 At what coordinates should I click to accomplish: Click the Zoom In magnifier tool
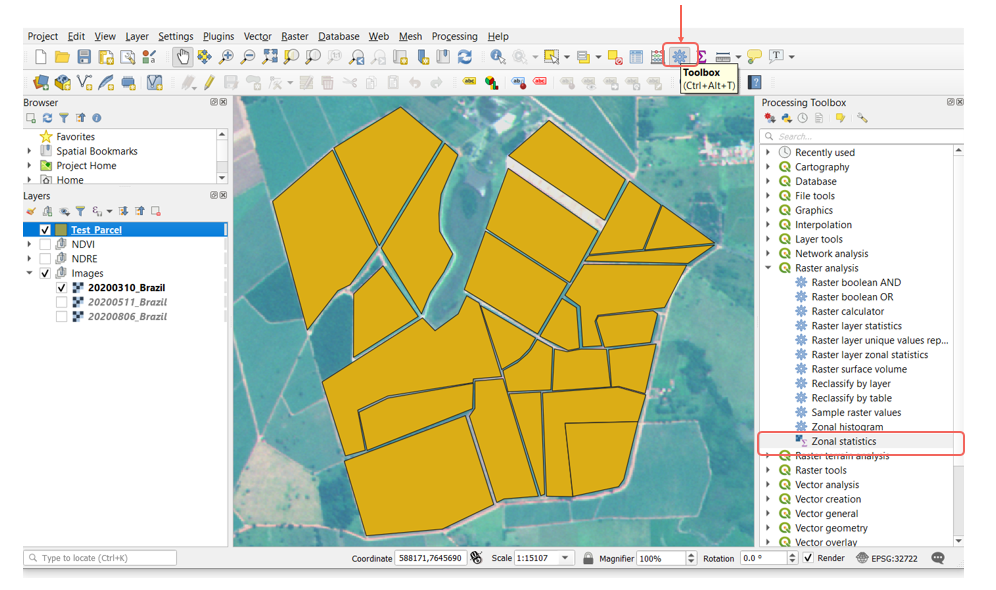[226, 57]
